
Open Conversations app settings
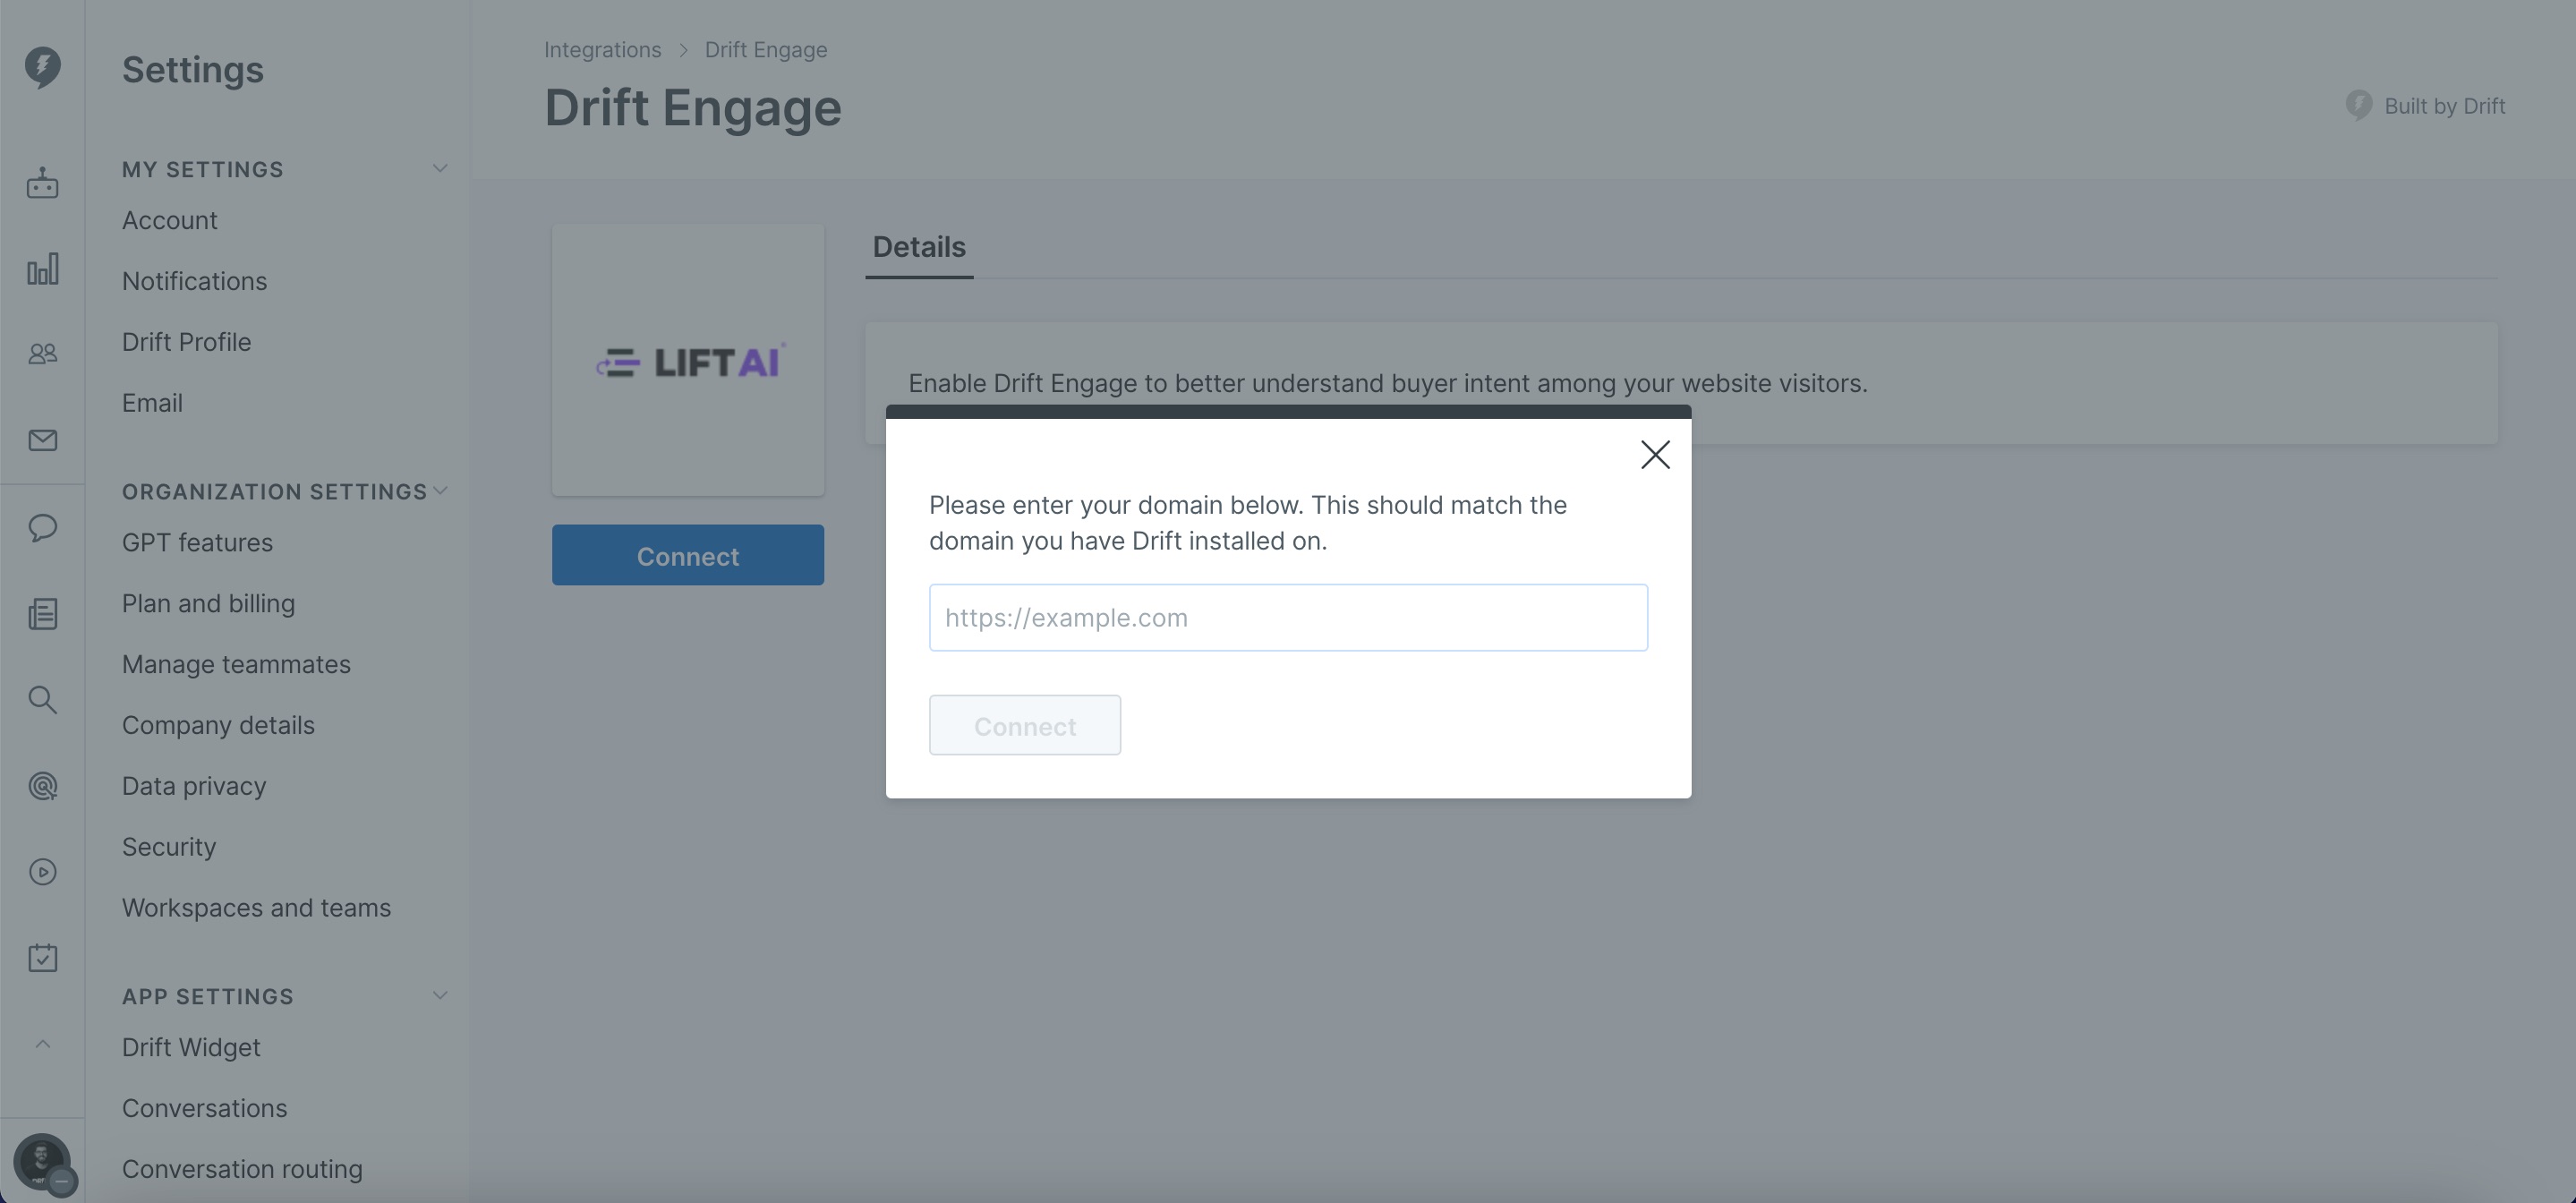(204, 1109)
